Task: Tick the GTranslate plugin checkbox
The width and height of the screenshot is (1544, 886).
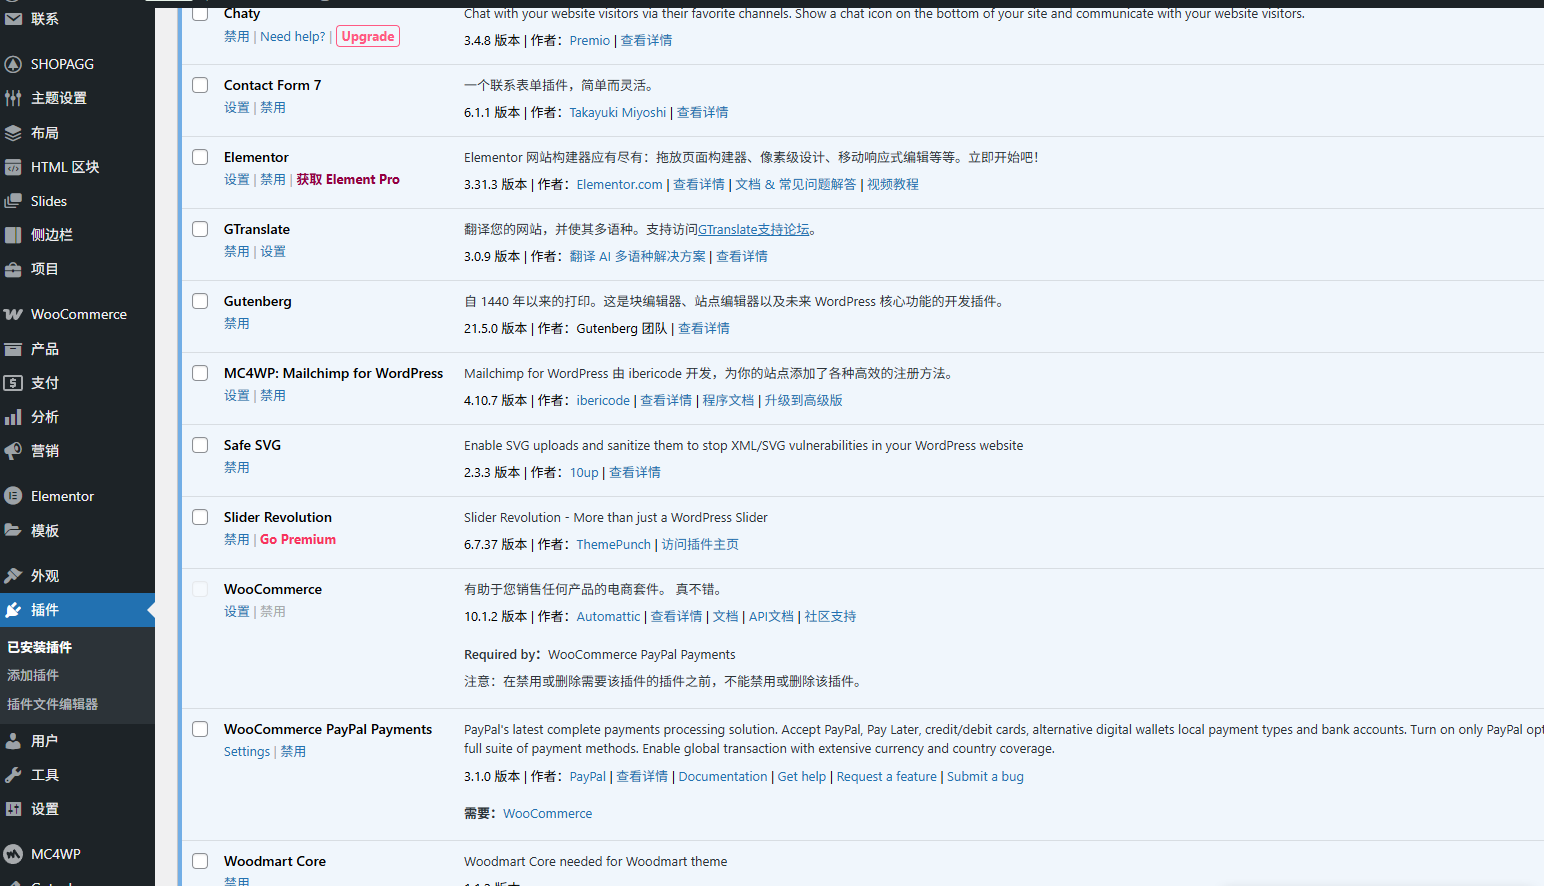Action: click(200, 229)
